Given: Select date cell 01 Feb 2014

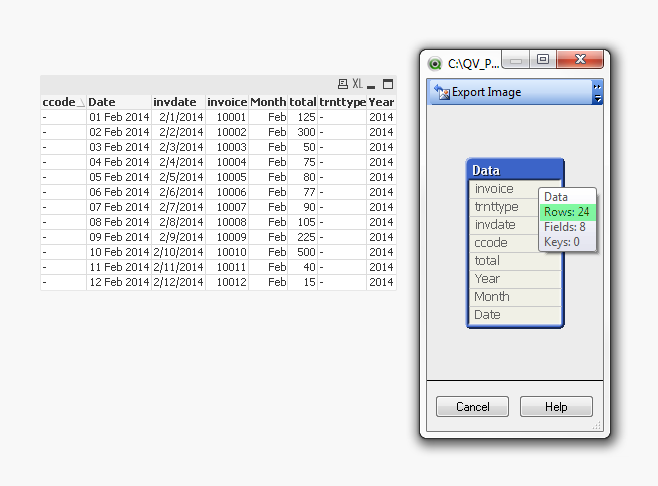Looking at the screenshot, I should point(119,117).
